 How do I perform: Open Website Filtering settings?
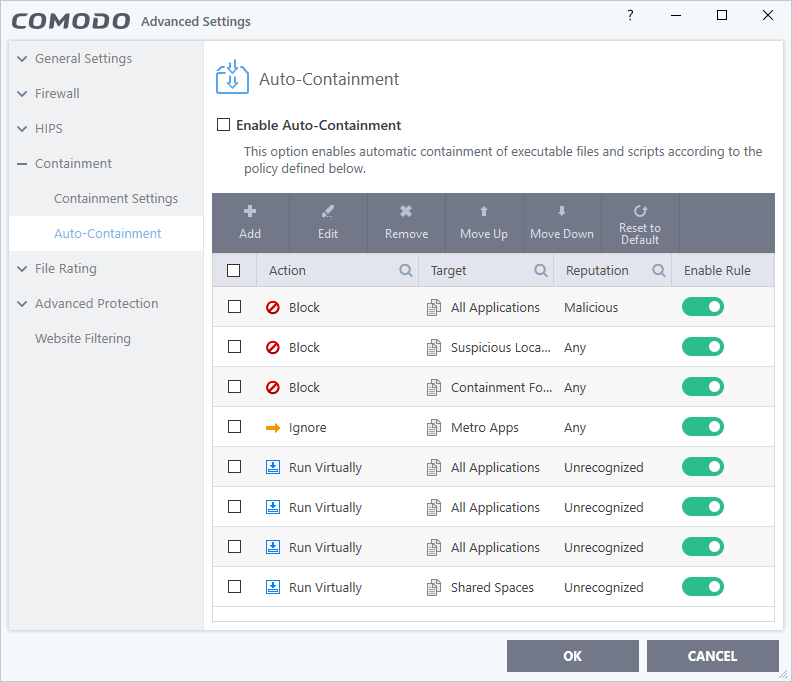[x=83, y=338]
